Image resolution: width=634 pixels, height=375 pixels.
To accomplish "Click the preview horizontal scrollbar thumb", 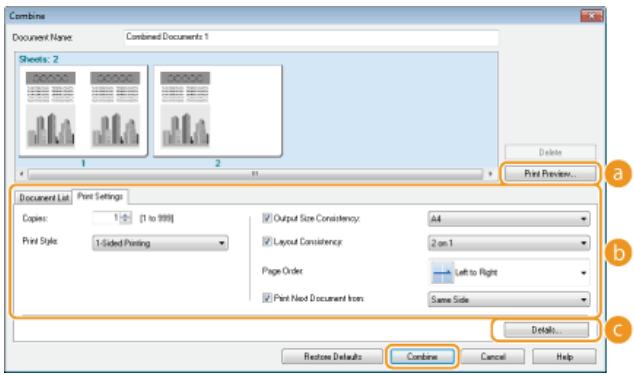I will click(x=255, y=174).
